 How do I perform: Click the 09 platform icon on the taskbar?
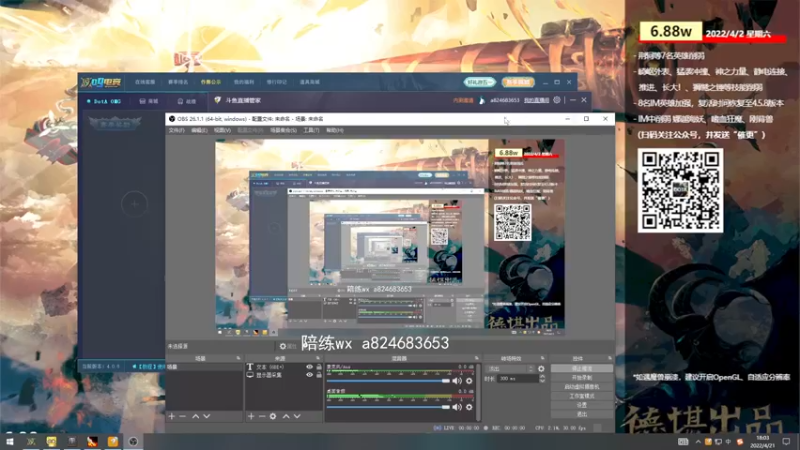31,441
